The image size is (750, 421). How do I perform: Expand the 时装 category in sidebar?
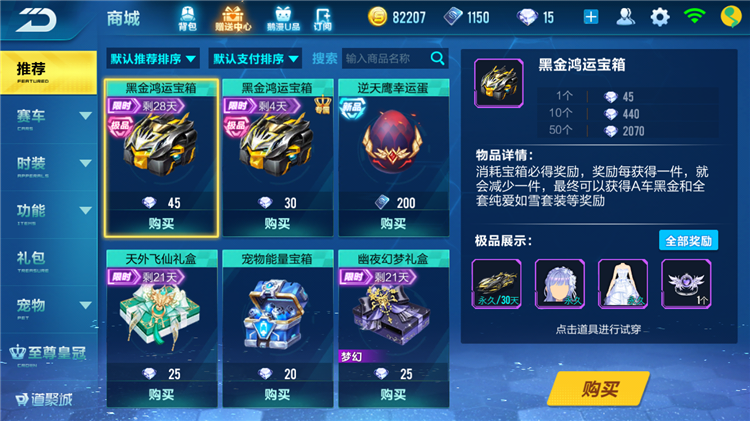pos(48,167)
